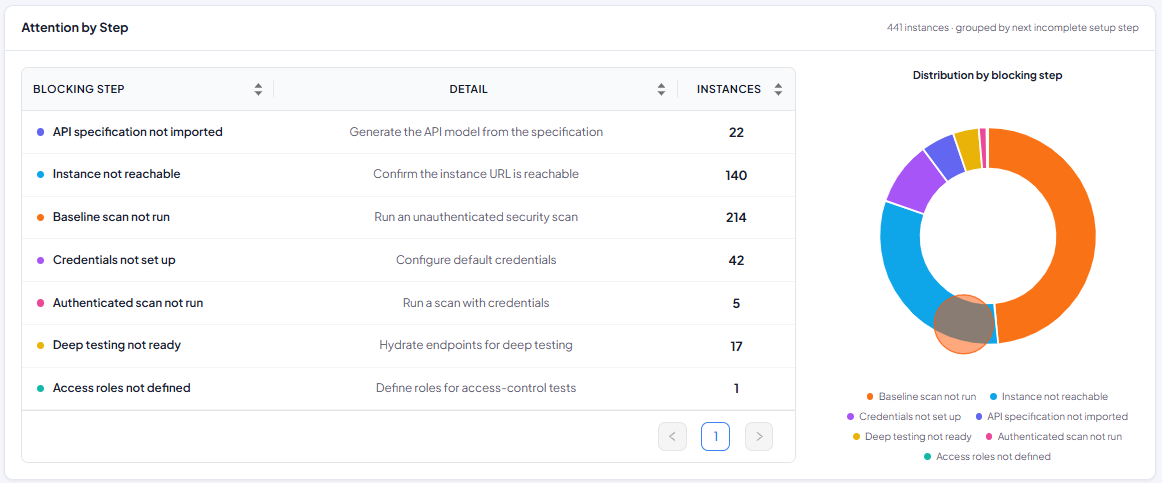The image size is (1162, 483).
Task: Click 'Define roles for access-control tests' detail
Action: [x=476, y=387]
